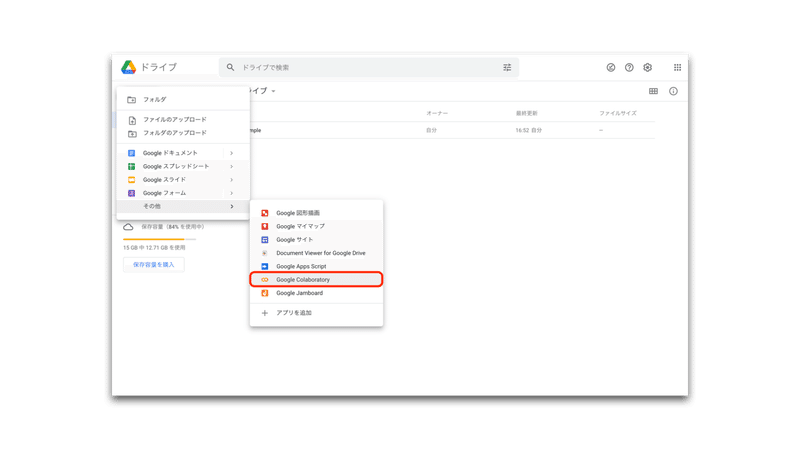
Task: Click the Google Colaboratory icon
Action: 265,280
